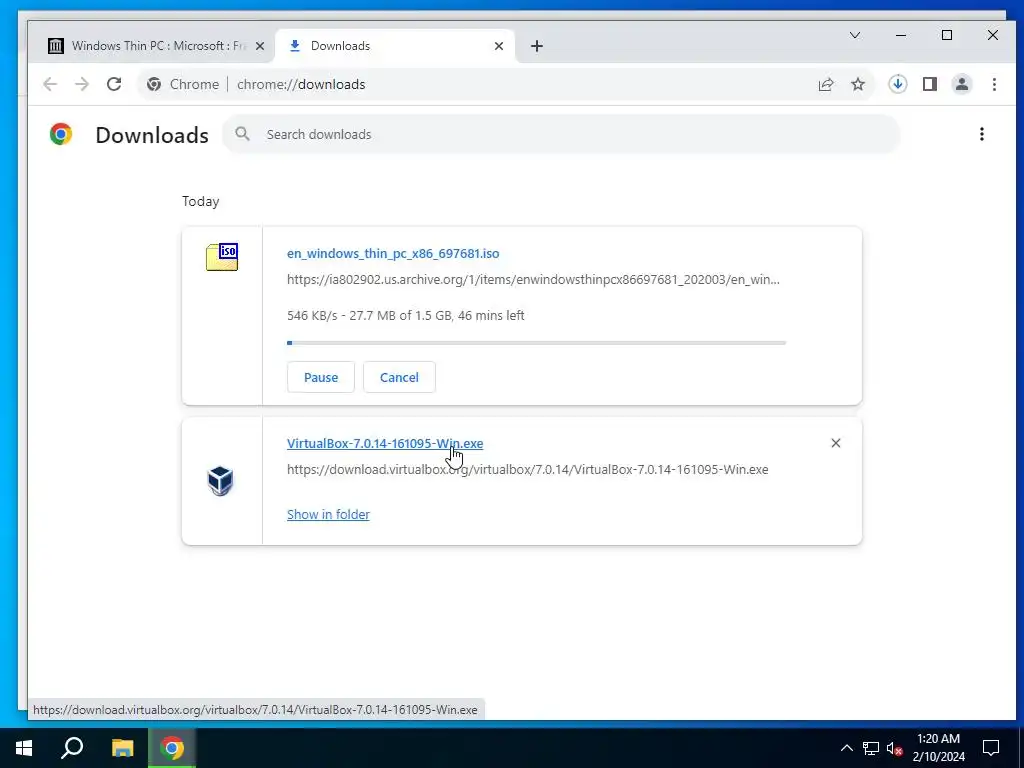
Task: Click the search magnifier icon in downloads search
Action: tap(242, 134)
